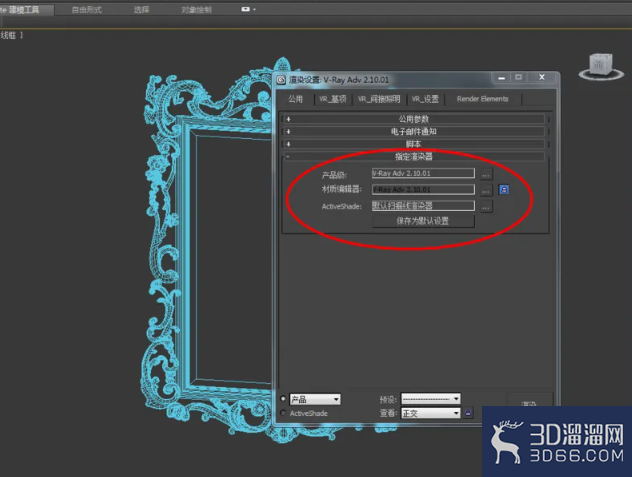Select the ActiveShade radio button
Screen dimensions: 632x477
(283, 412)
